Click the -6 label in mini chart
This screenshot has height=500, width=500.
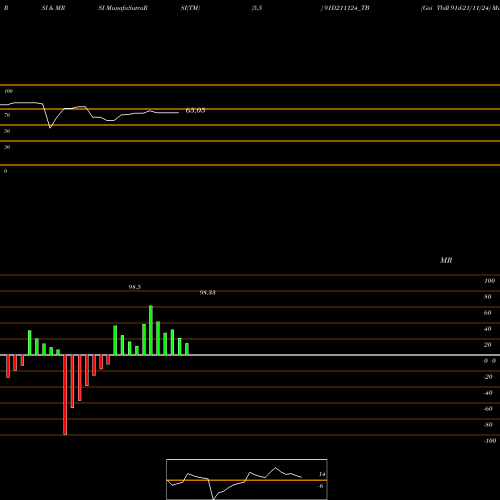pos(321,486)
